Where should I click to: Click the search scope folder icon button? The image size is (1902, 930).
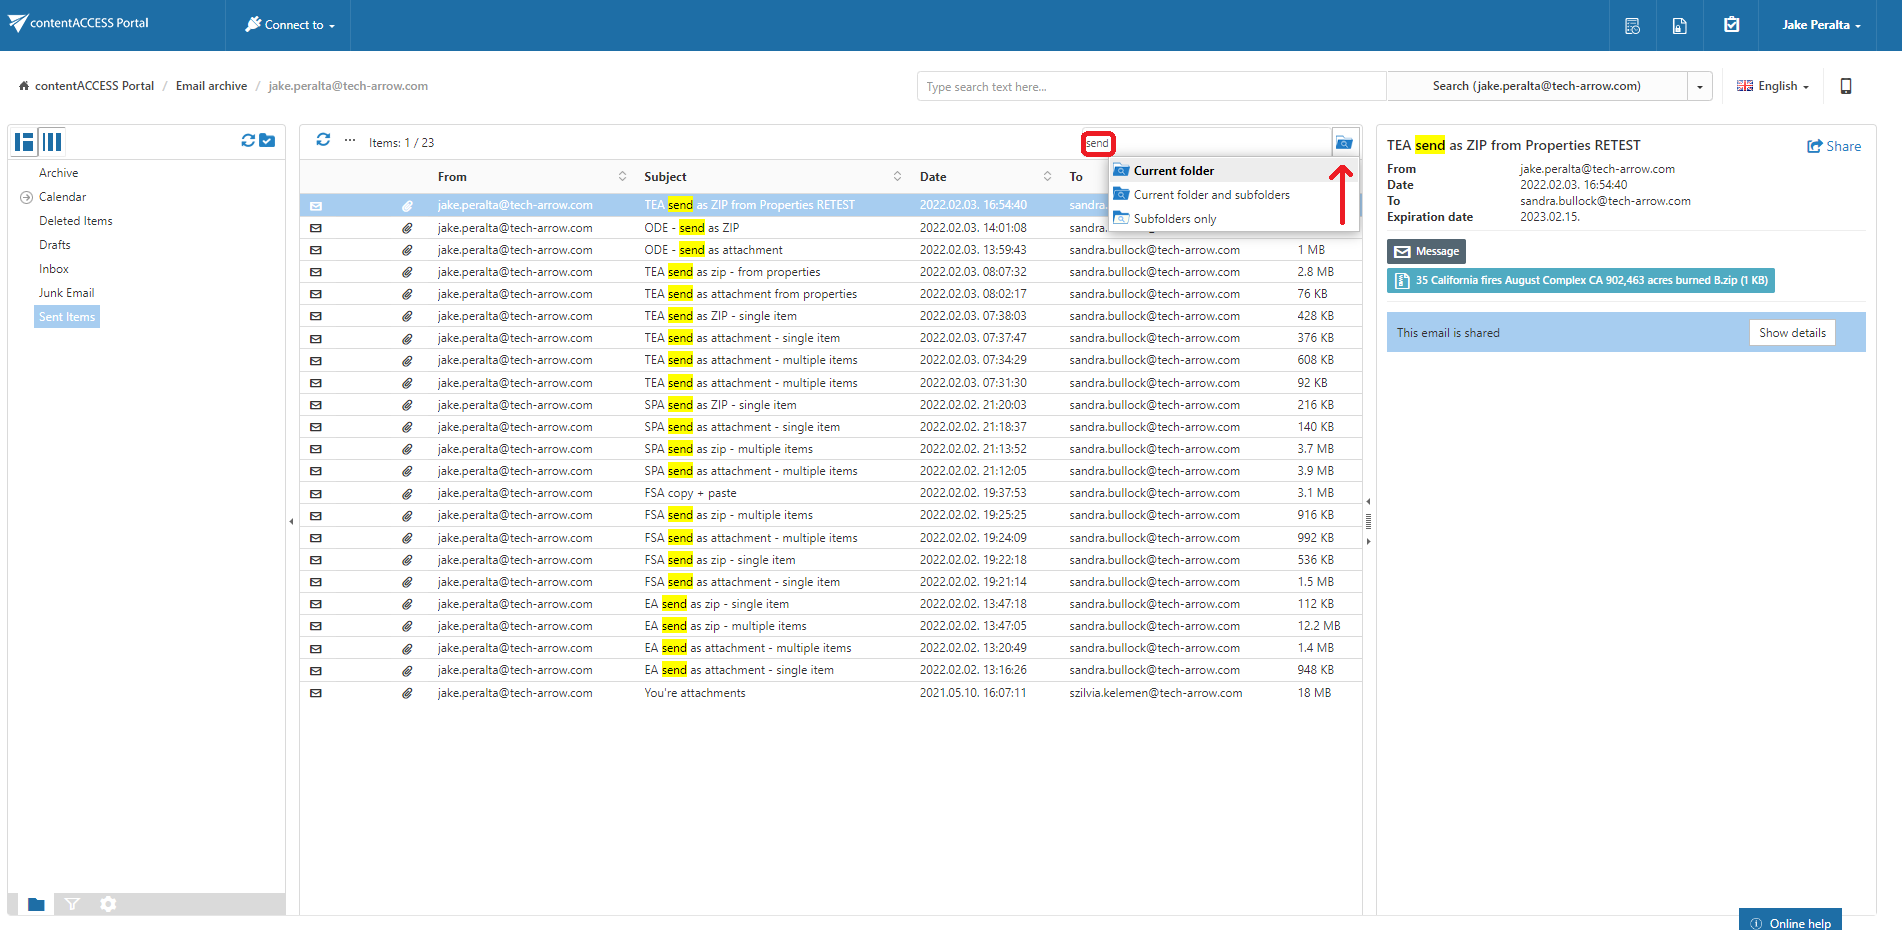(1345, 143)
